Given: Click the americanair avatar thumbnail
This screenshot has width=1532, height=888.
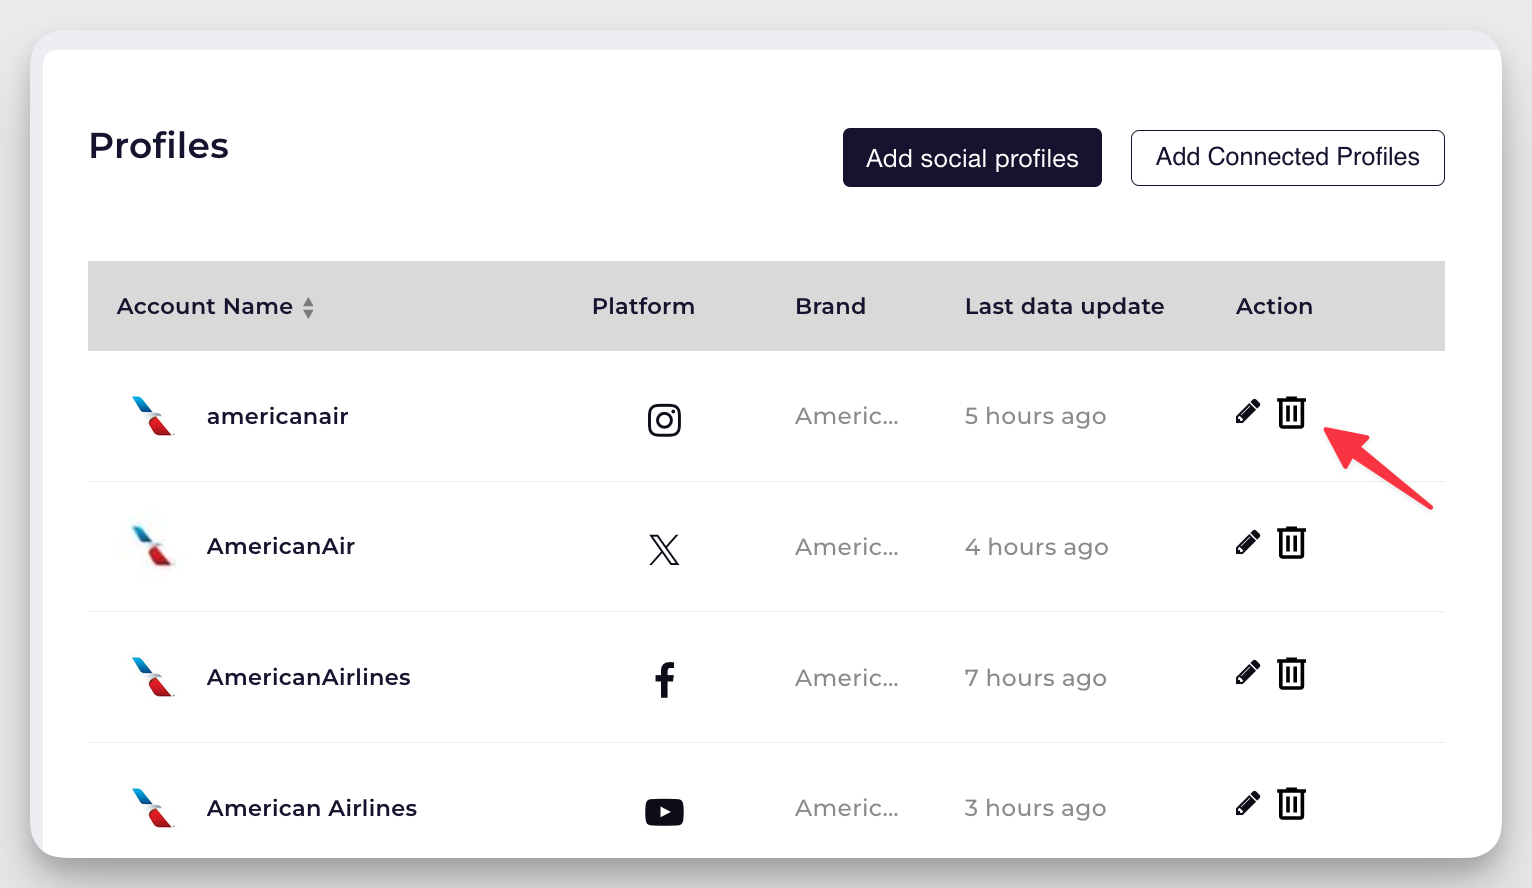Looking at the screenshot, I should (x=151, y=416).
